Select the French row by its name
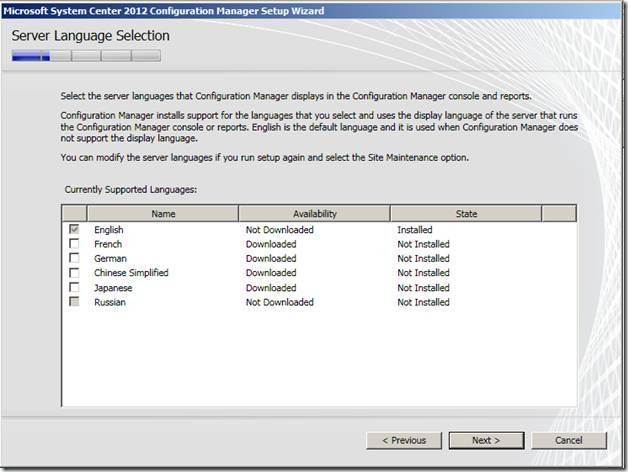This screenshot has width=628, height=472. (108, 244)
